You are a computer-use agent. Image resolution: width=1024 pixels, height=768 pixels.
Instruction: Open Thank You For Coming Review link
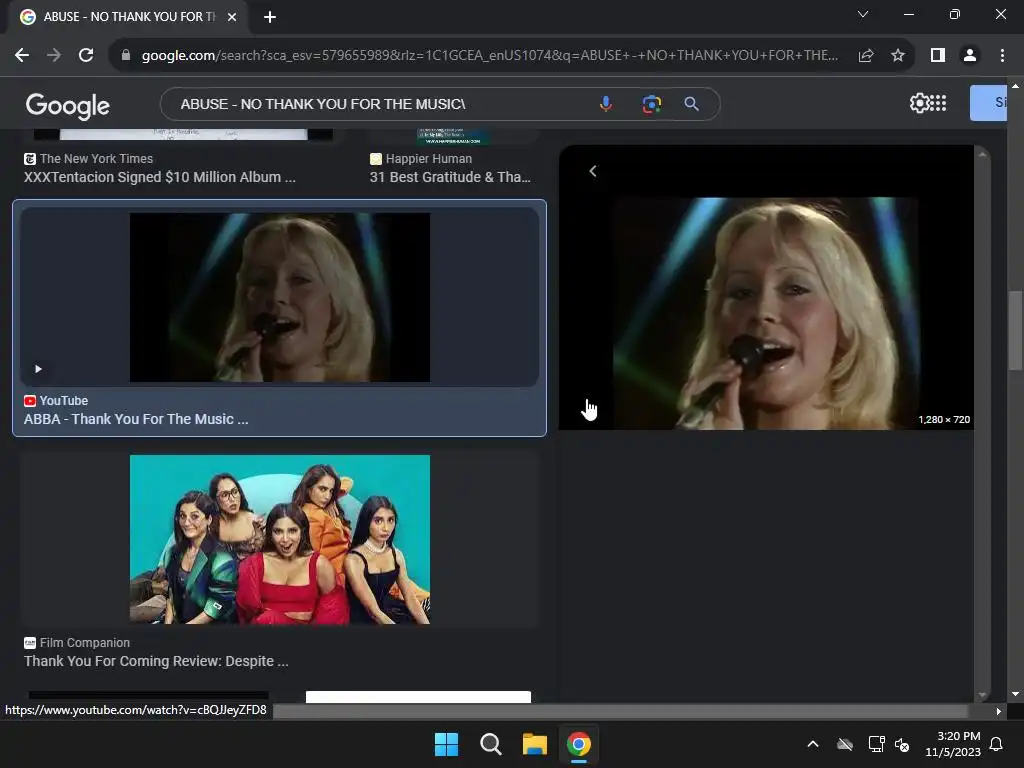pyautogui.click(x=156, y=661)
